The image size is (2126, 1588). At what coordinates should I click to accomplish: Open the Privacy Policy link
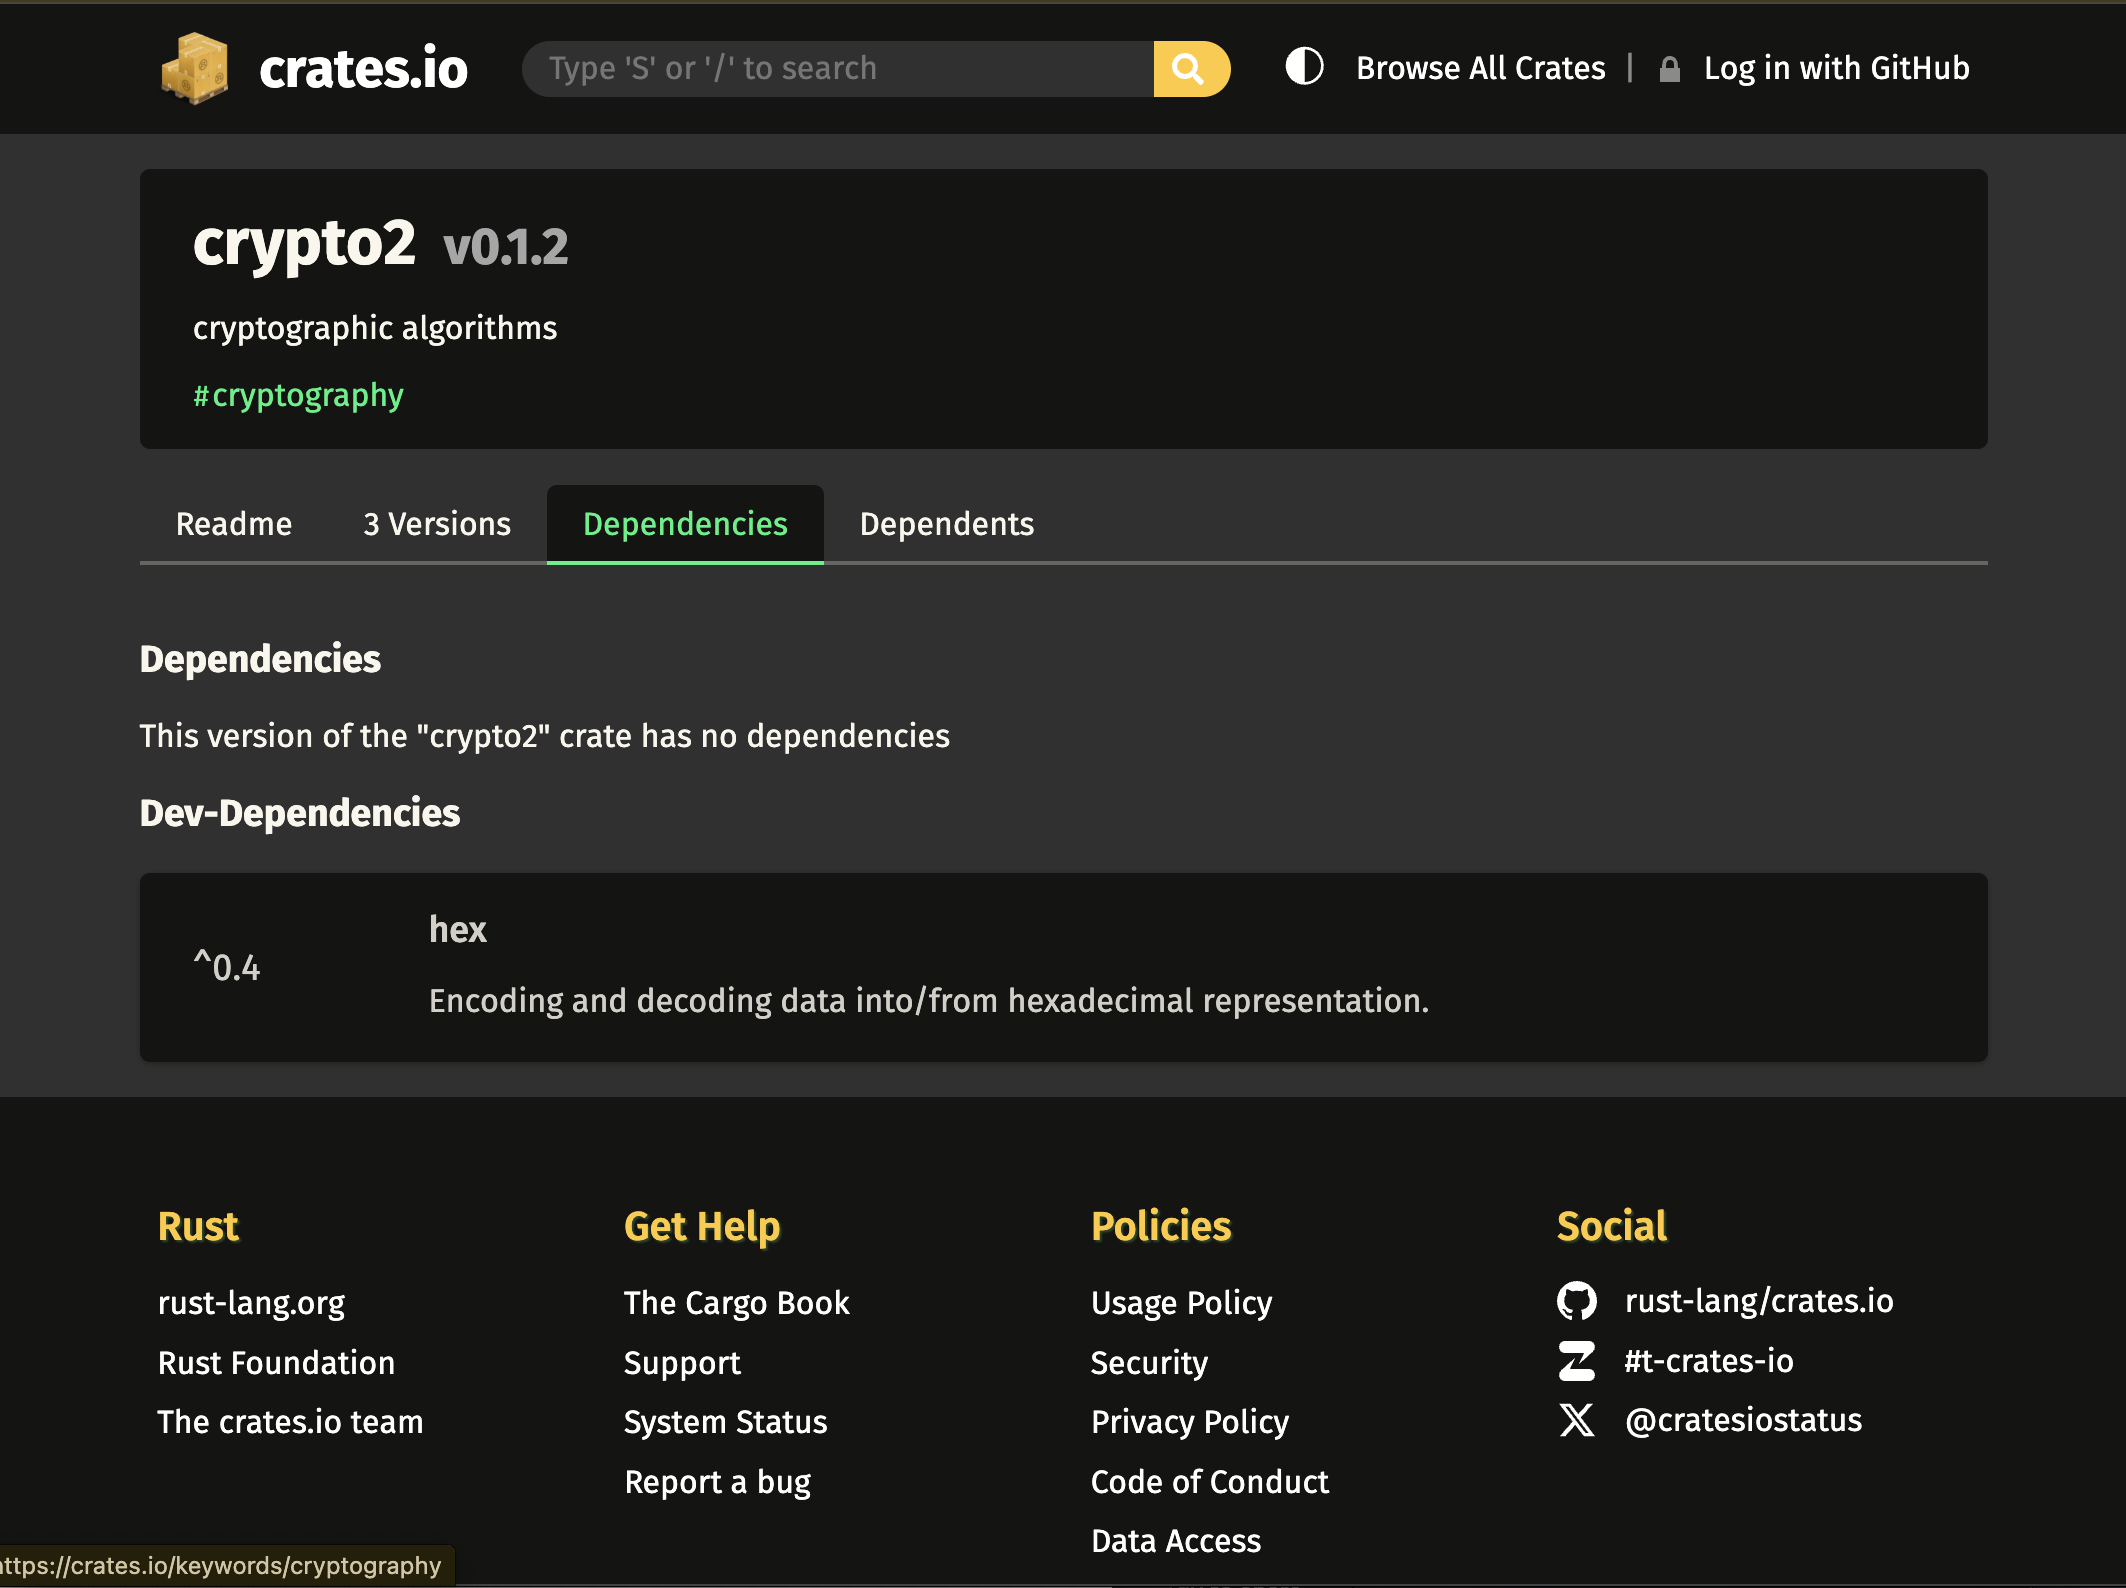[1190, 1422]
